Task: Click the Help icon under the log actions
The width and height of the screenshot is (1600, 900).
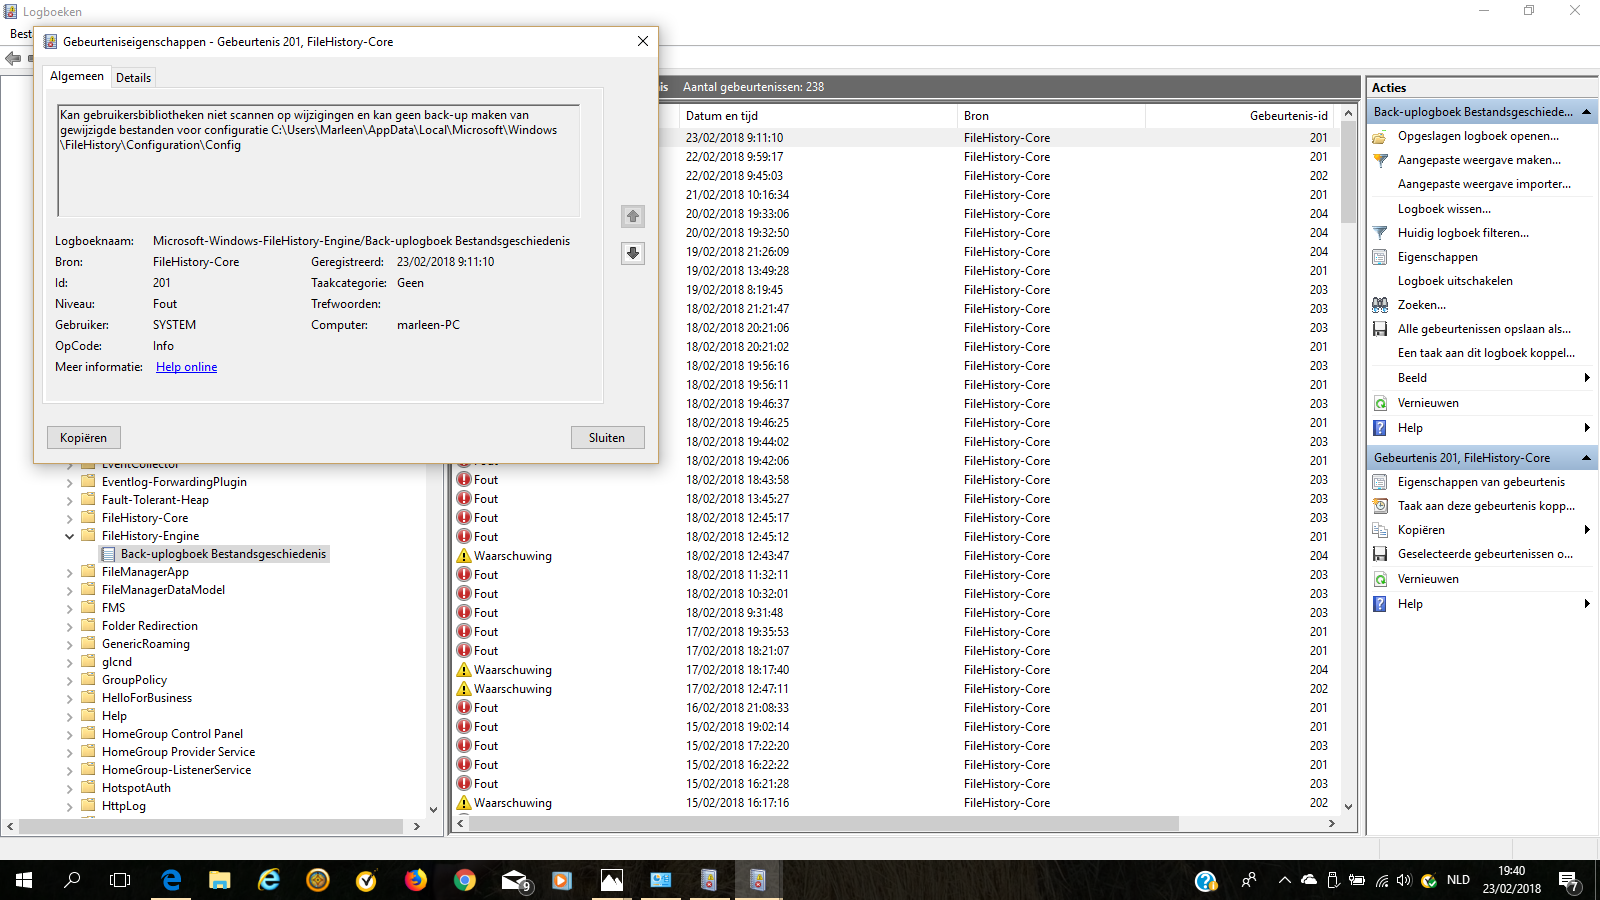Action: click(x=1380, y=428)
